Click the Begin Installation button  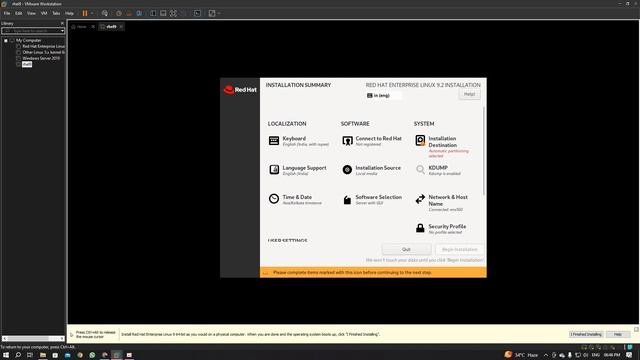[459, 249]
